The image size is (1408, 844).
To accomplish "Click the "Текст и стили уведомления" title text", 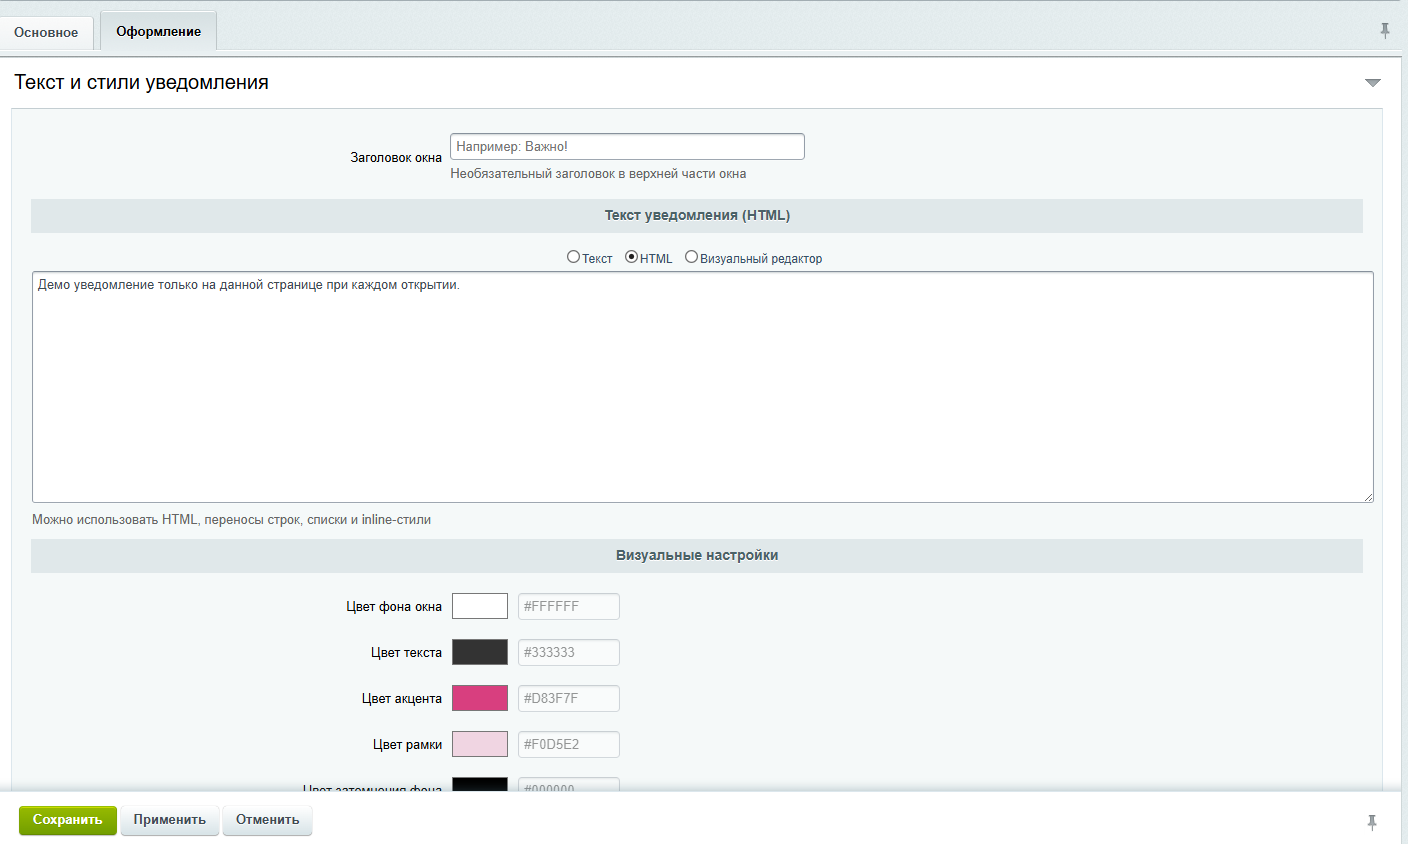I will pyautogui.click(x=141, y=83).
